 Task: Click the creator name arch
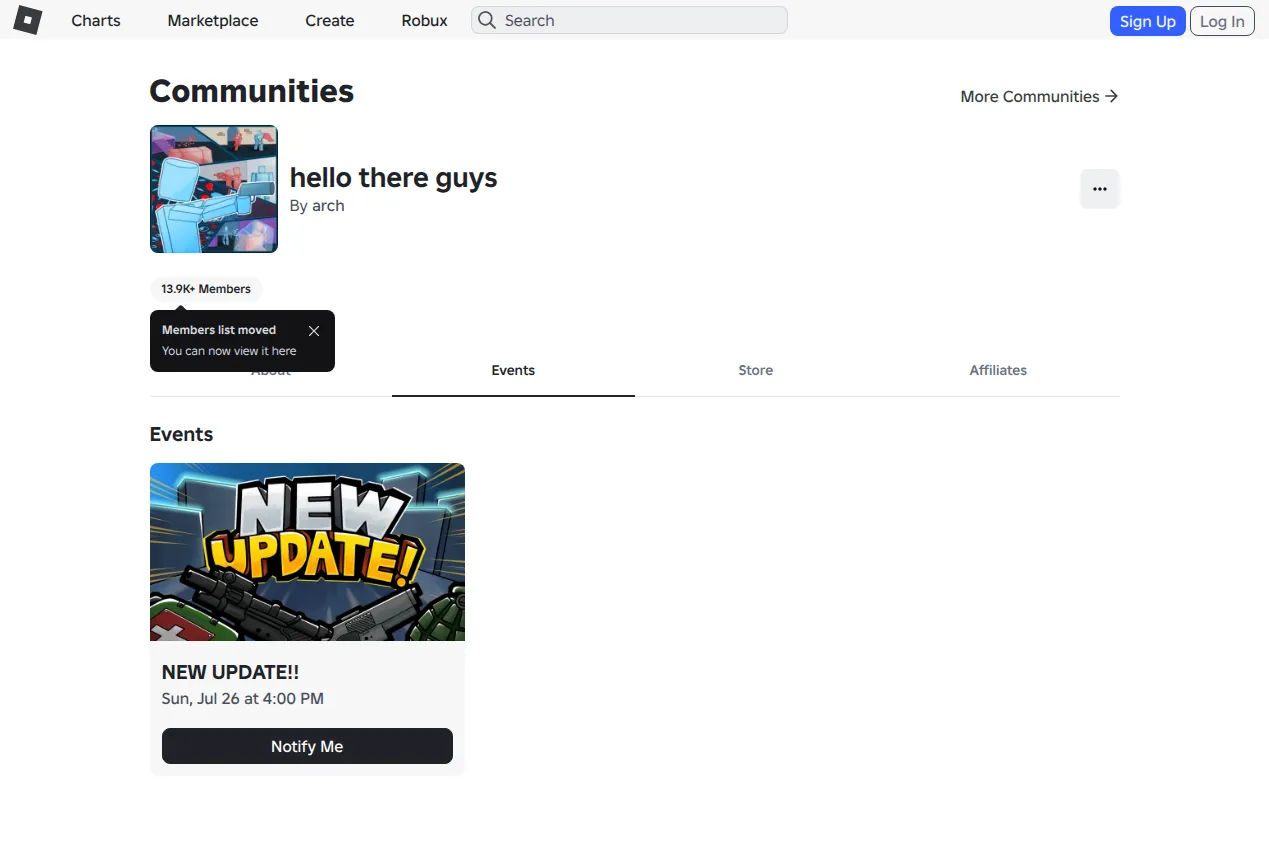[328, 206]
